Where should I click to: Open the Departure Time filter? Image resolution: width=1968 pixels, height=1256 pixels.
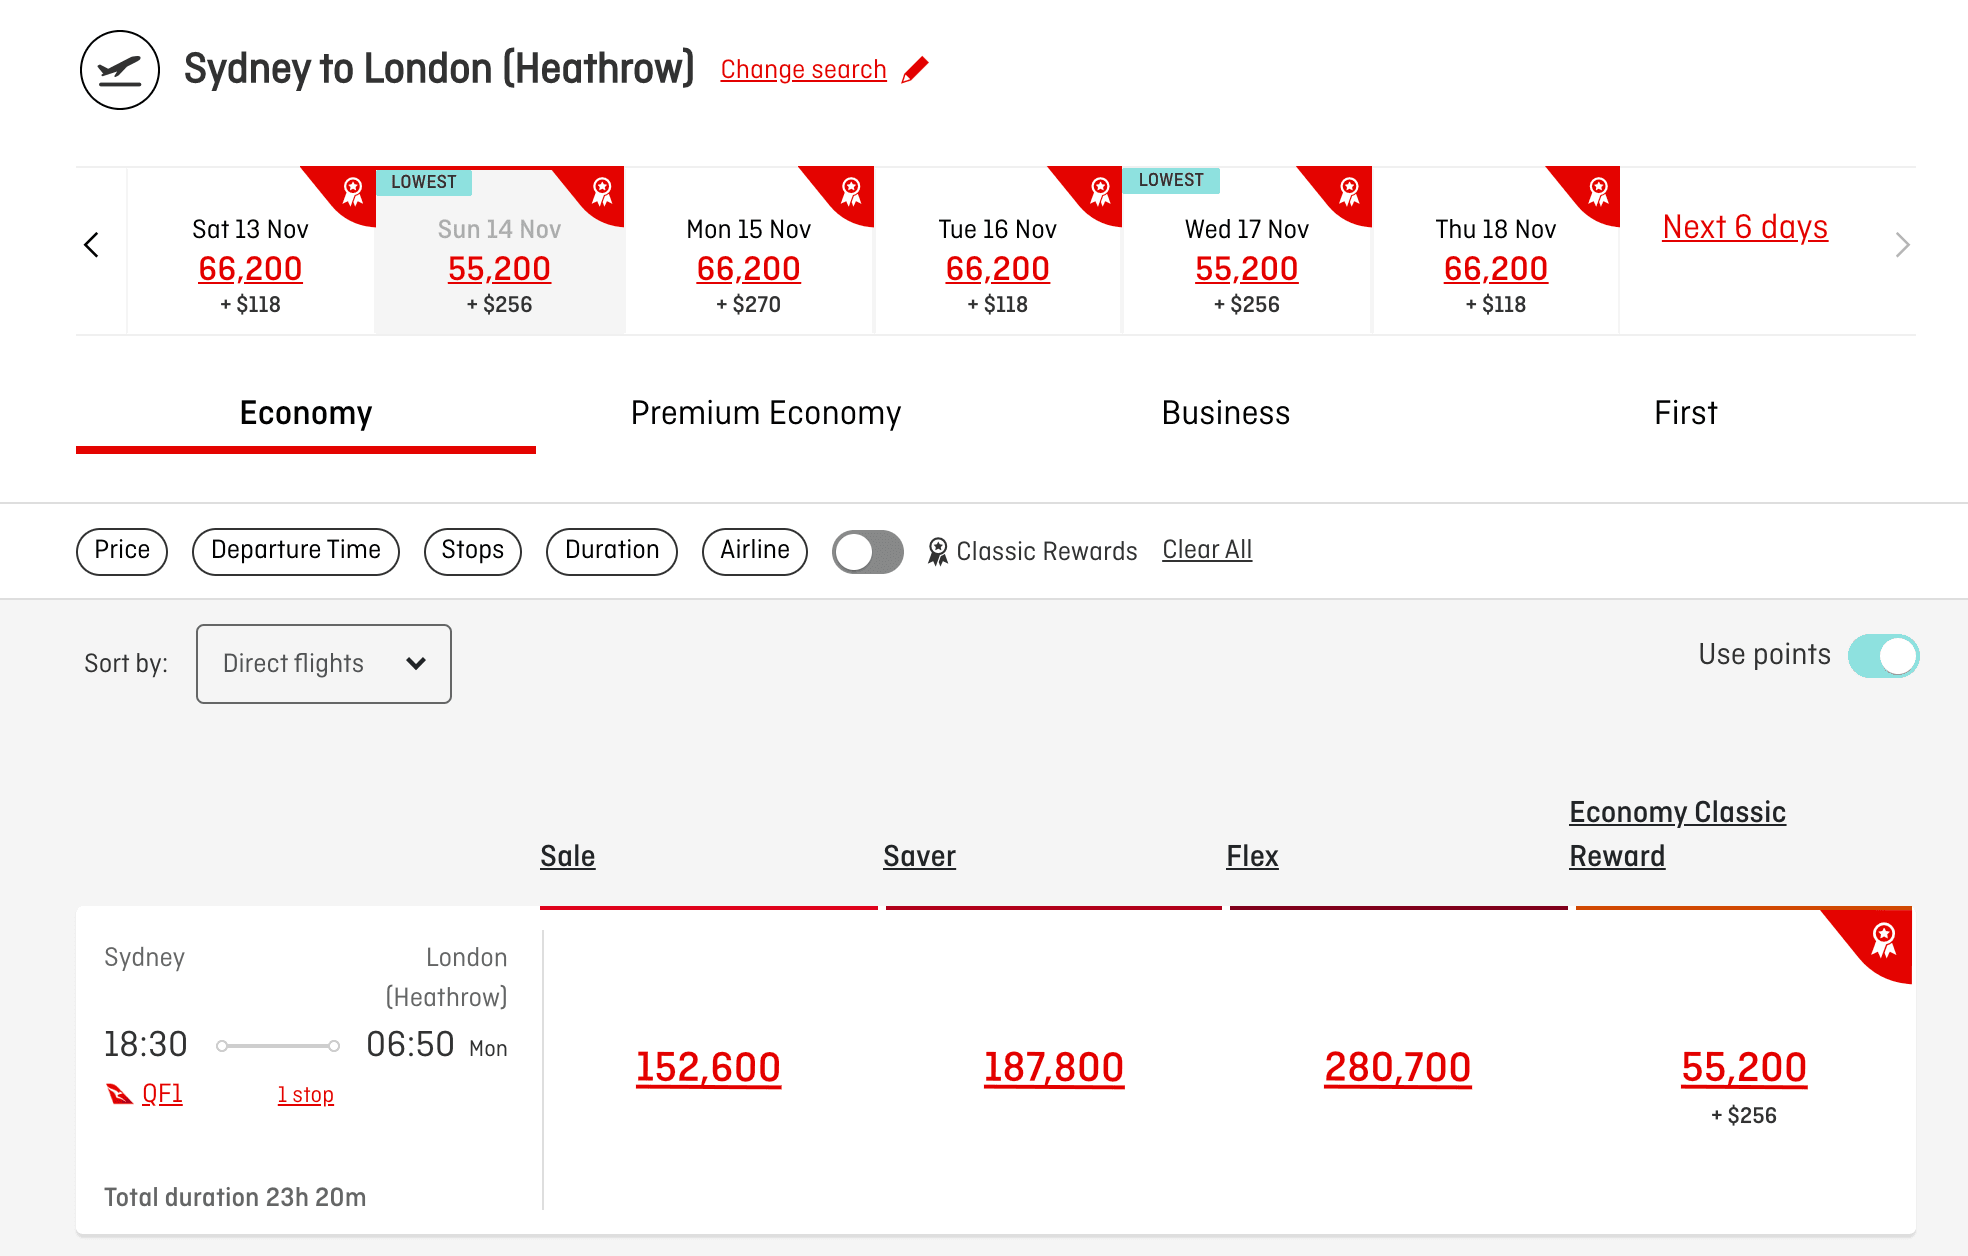point(296,551)
